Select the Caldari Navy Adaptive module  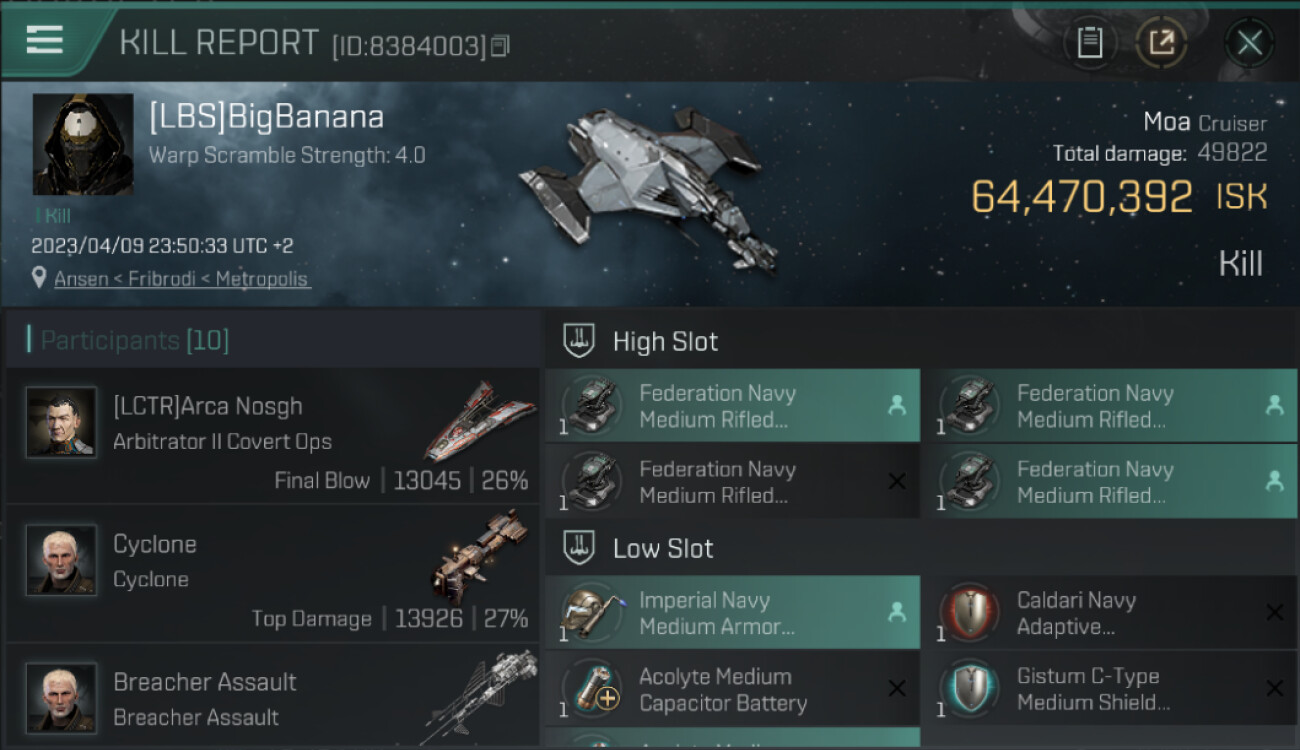(x=1110, y=613)
